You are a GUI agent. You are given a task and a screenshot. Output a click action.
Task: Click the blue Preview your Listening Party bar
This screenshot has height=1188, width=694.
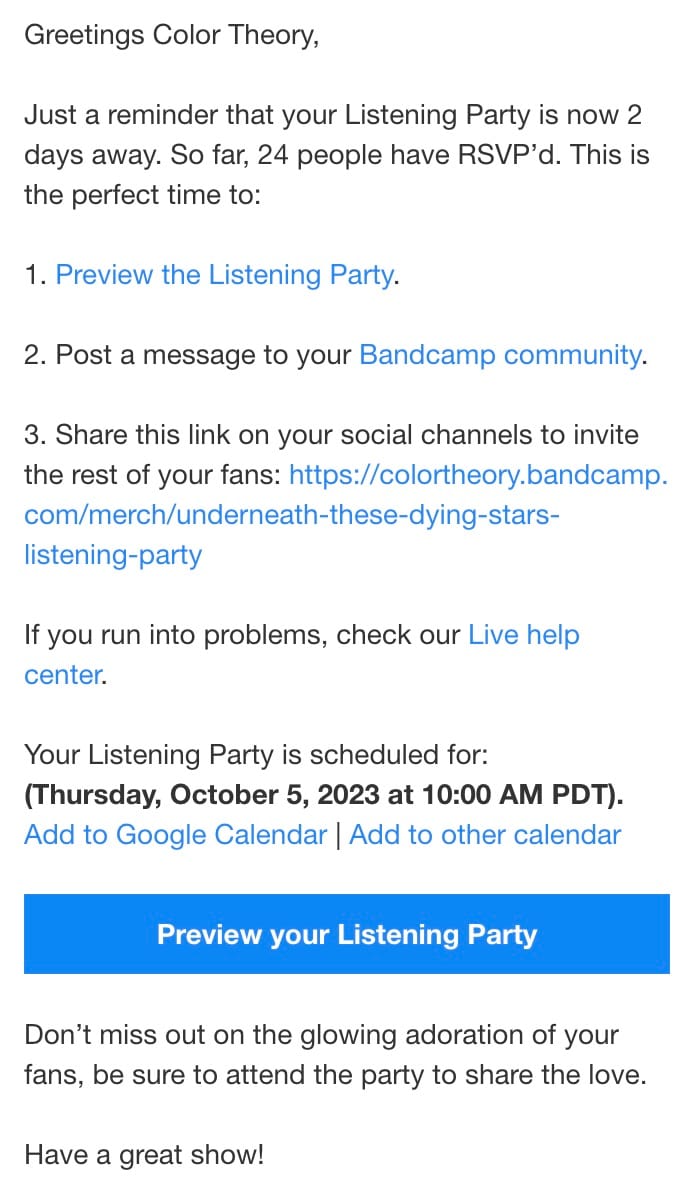click(x=347, y=934)
